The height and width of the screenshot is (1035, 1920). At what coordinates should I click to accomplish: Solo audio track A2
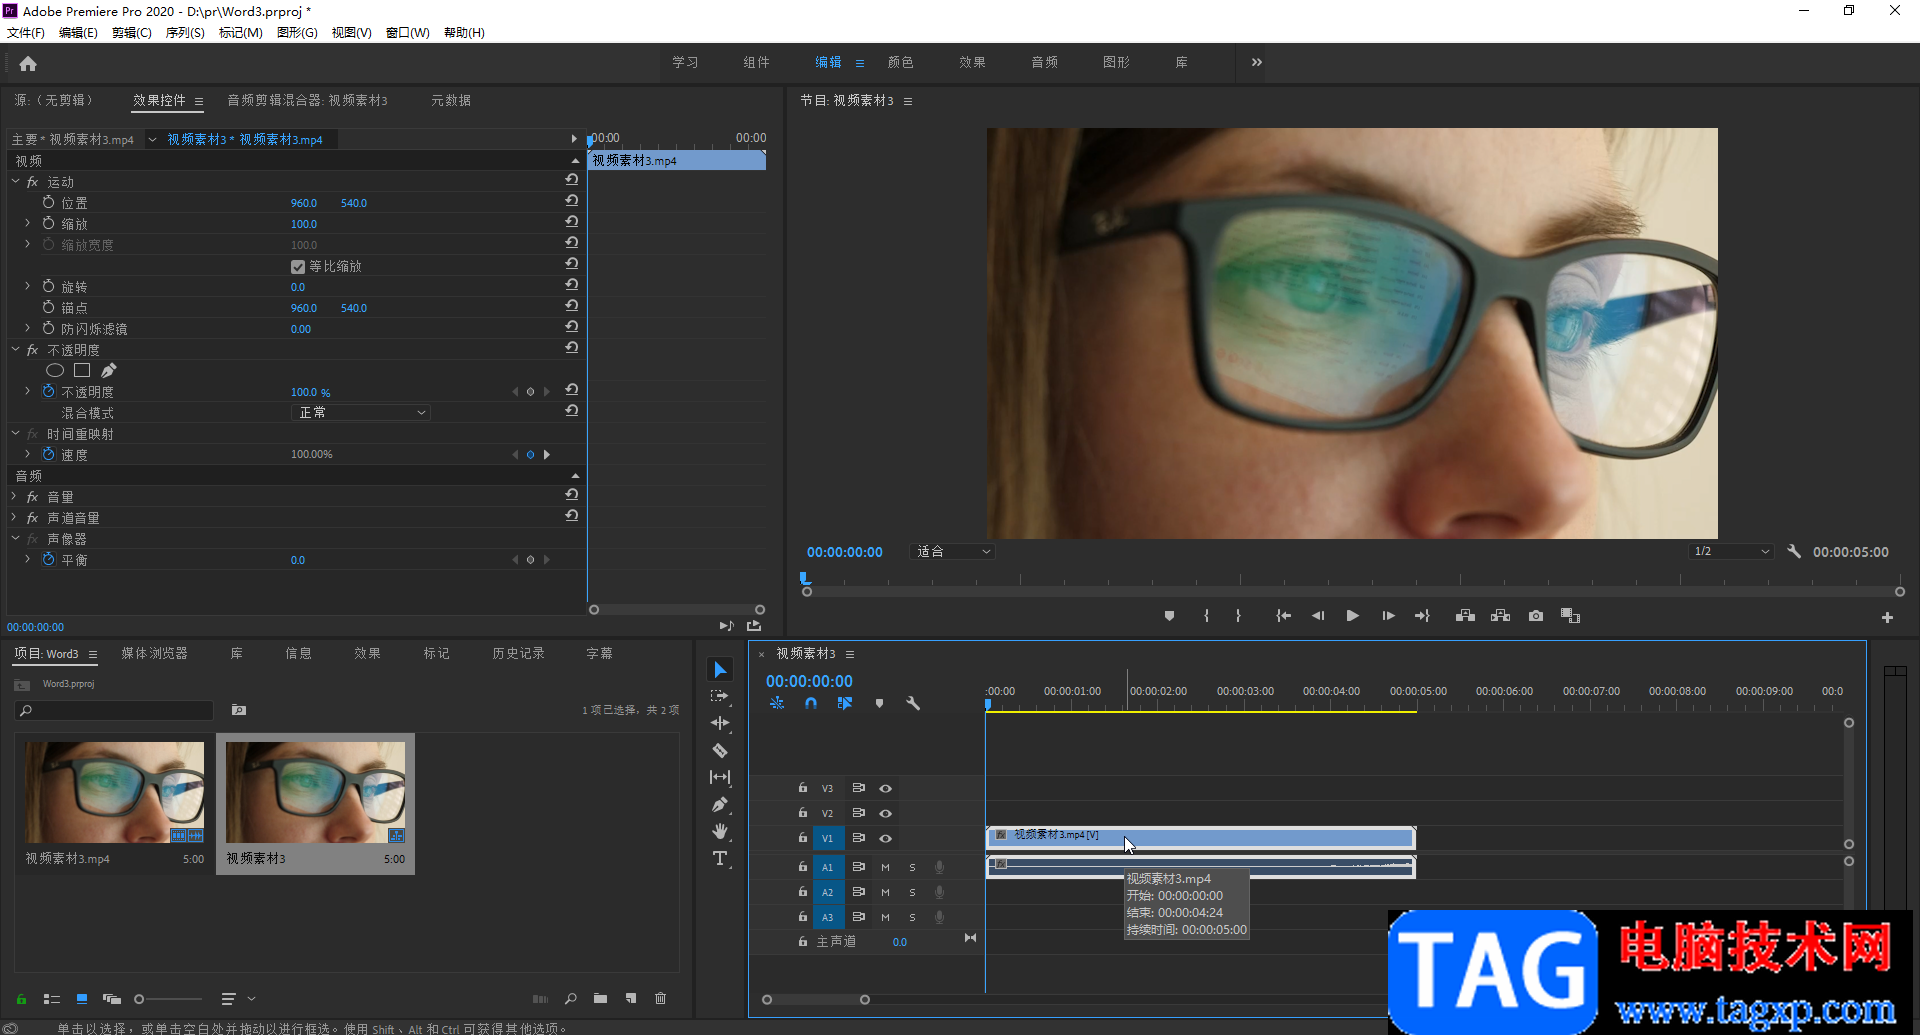(912, 892)
